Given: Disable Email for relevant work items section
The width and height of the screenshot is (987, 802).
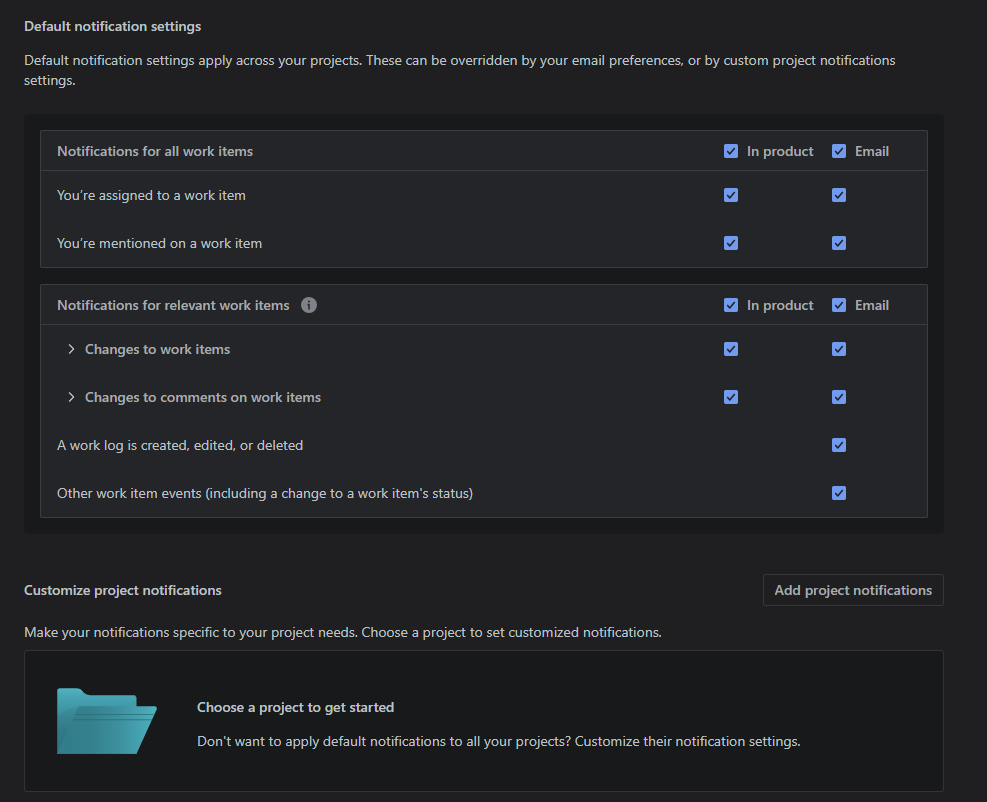Looking at the screenshot, I should point(839,305).
